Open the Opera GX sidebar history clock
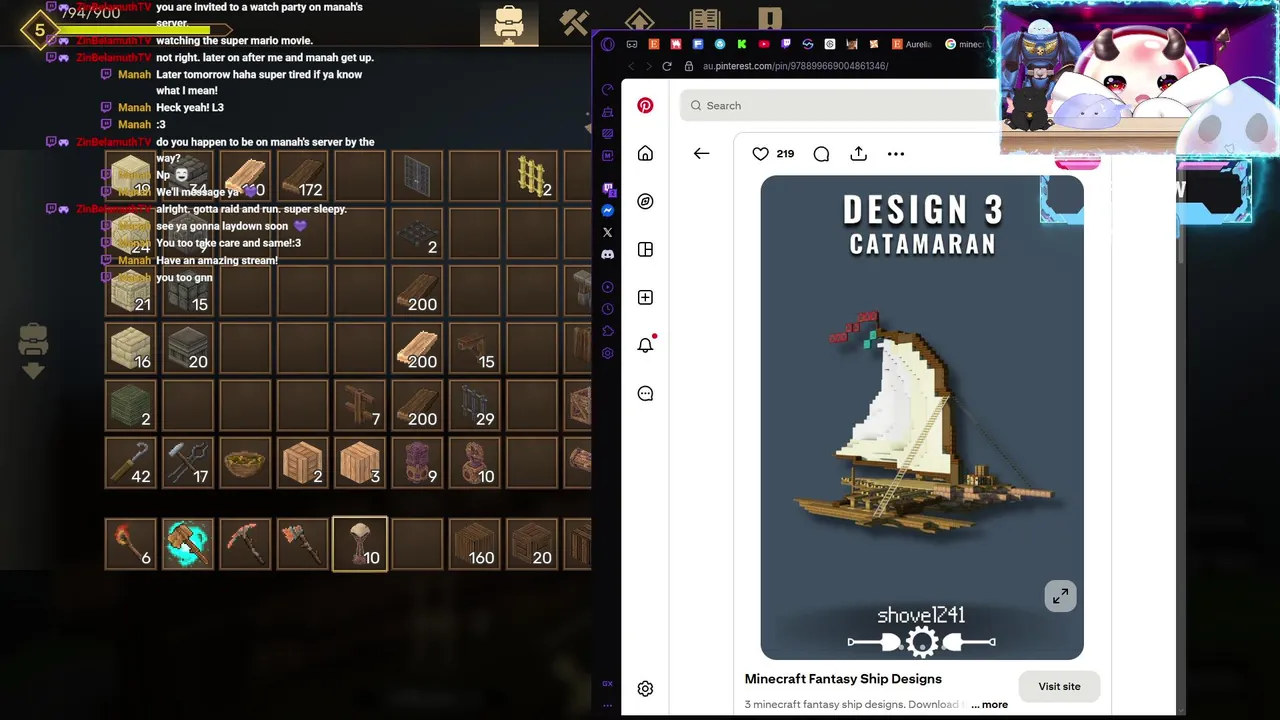The image size is (1280, 720). pos(607,309)
